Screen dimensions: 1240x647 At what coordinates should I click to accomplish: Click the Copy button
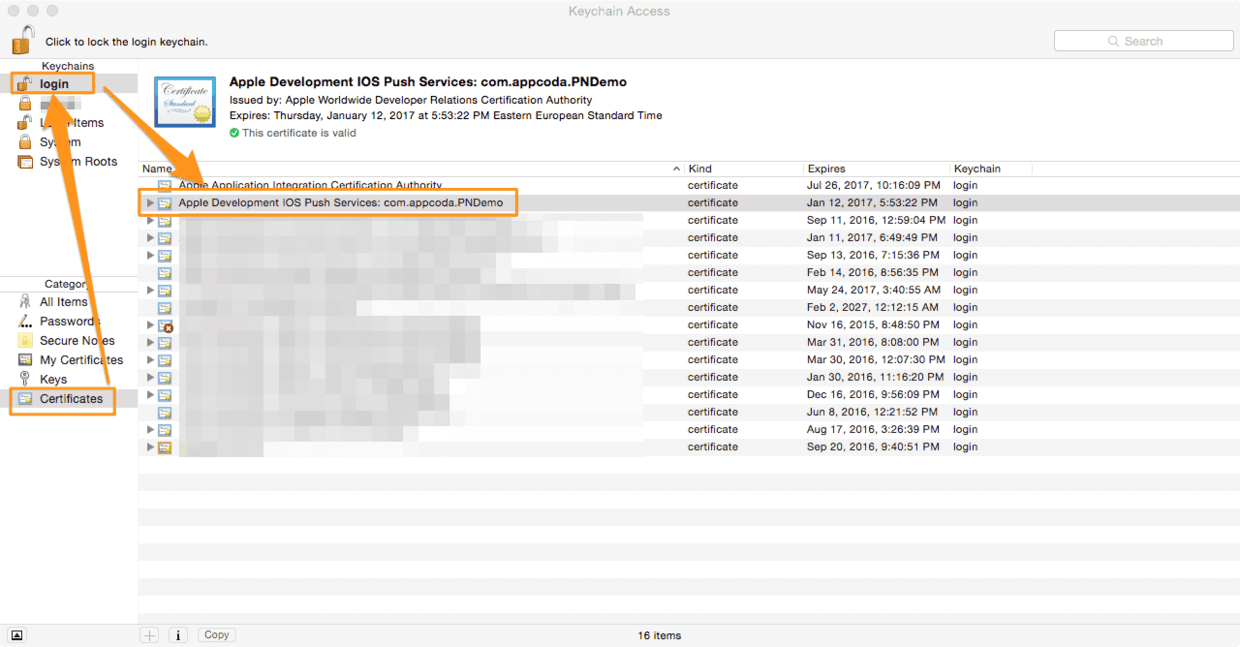216,635
